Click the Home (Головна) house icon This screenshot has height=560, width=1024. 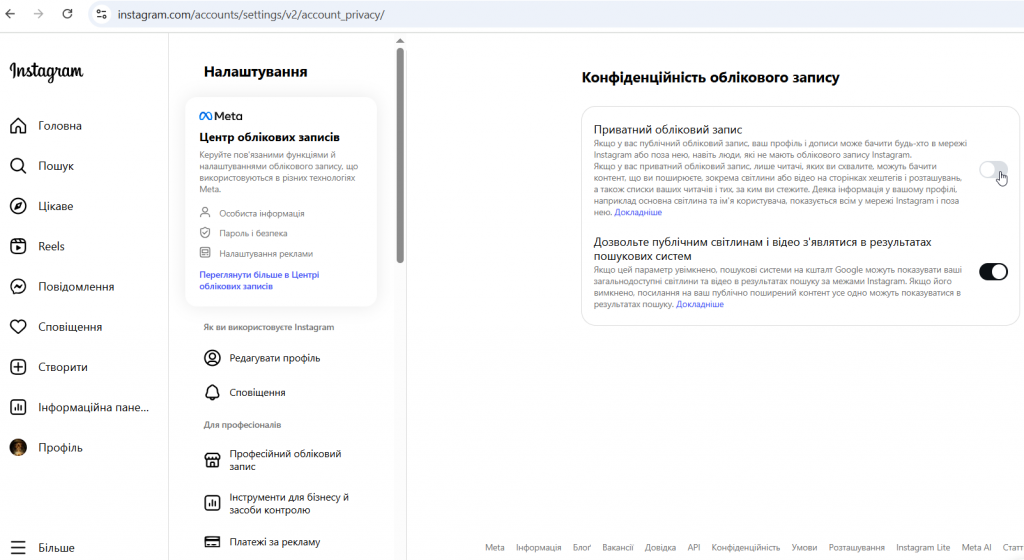click(x=18, y=126)
